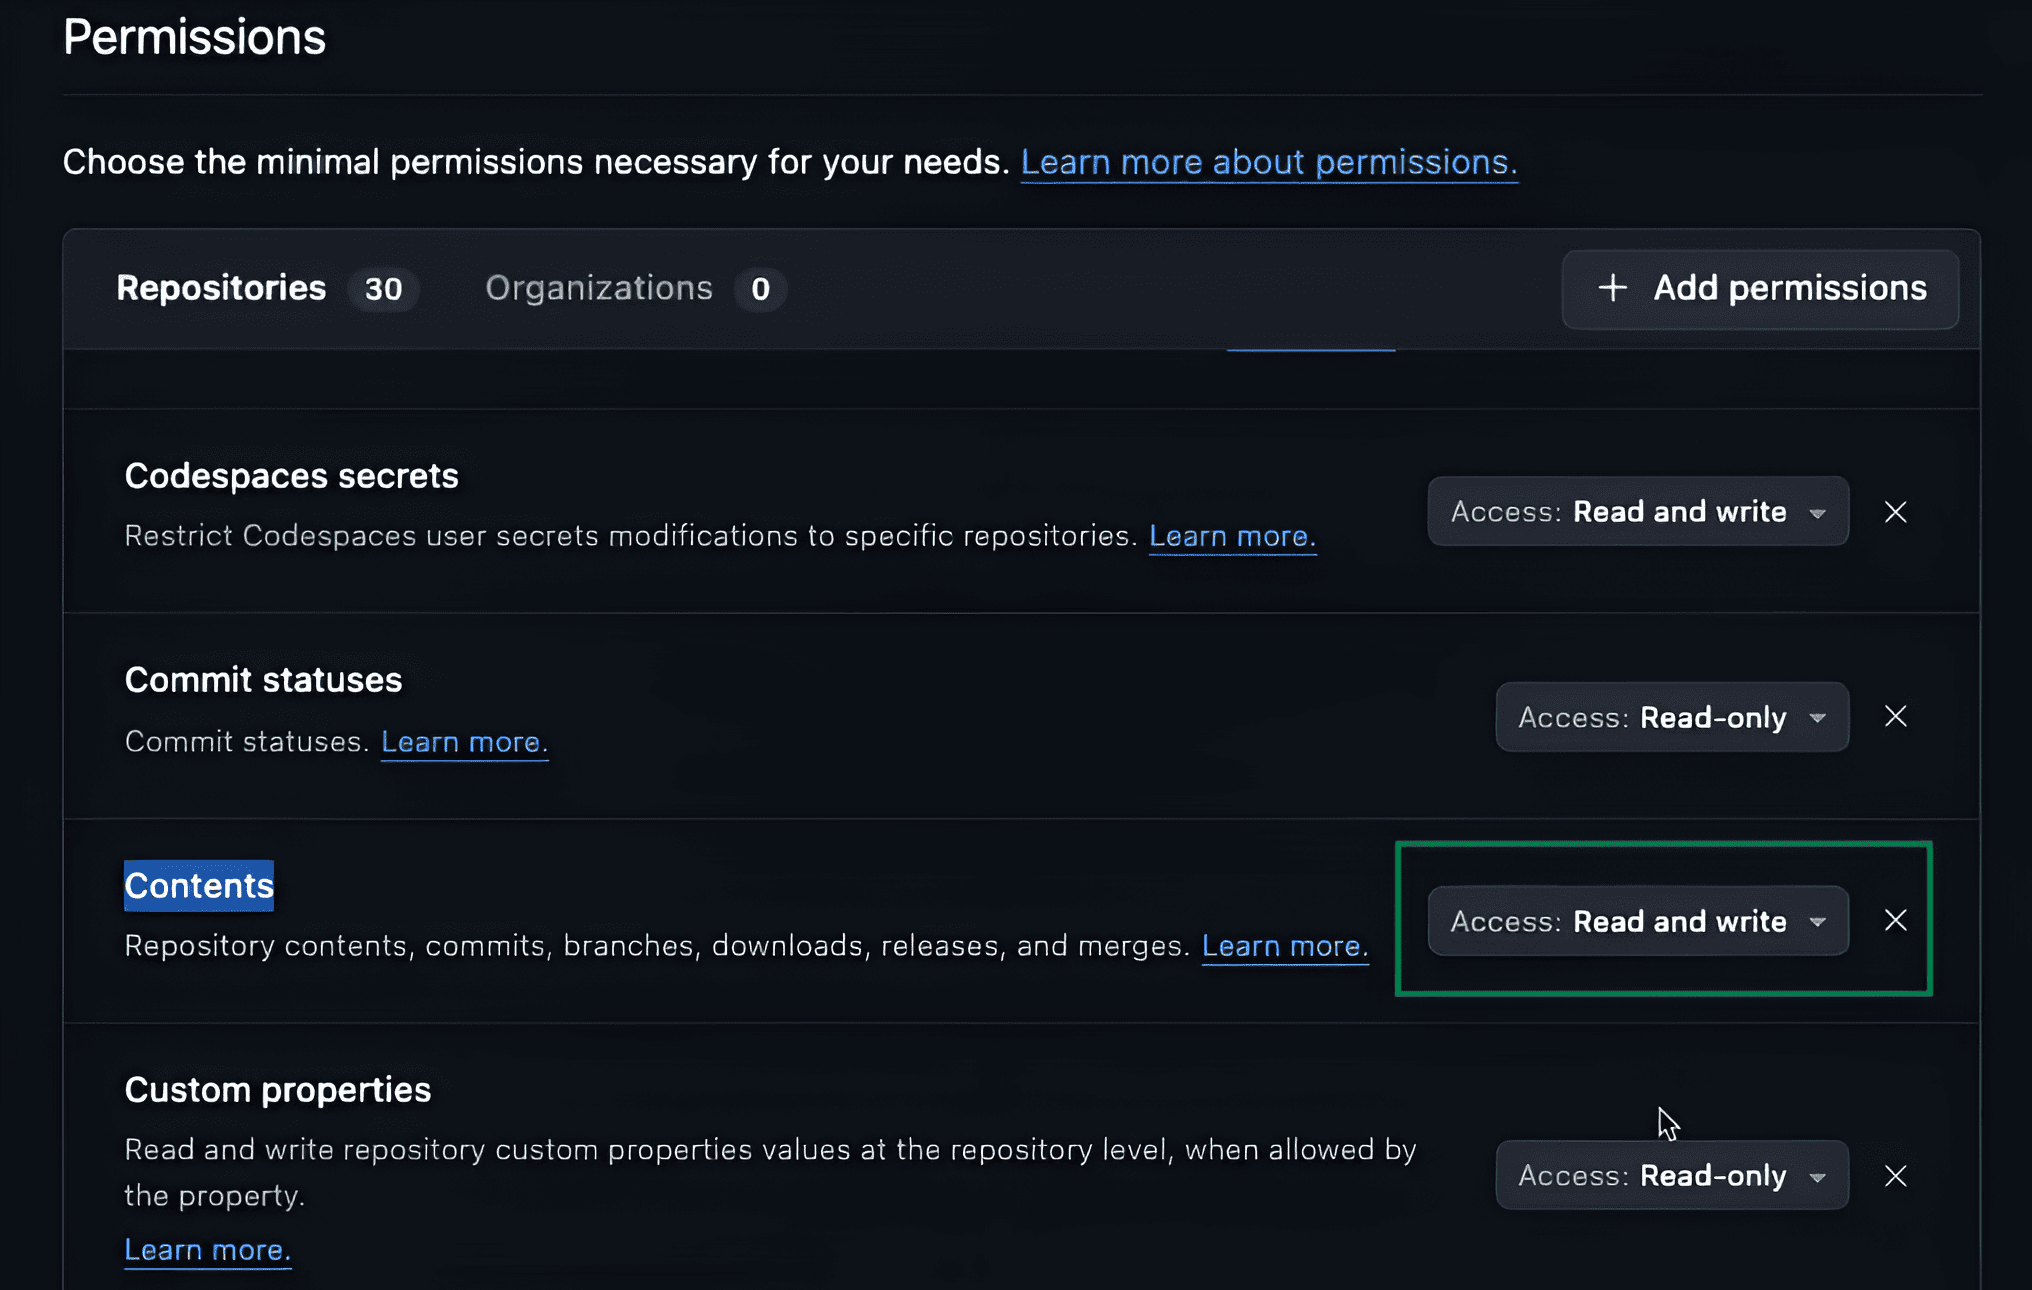Image resolution: width=2032 pixels, height=1290 pixels.
Task: Open Codespaces secrets access dropdown
Action: pos(1637,512)
